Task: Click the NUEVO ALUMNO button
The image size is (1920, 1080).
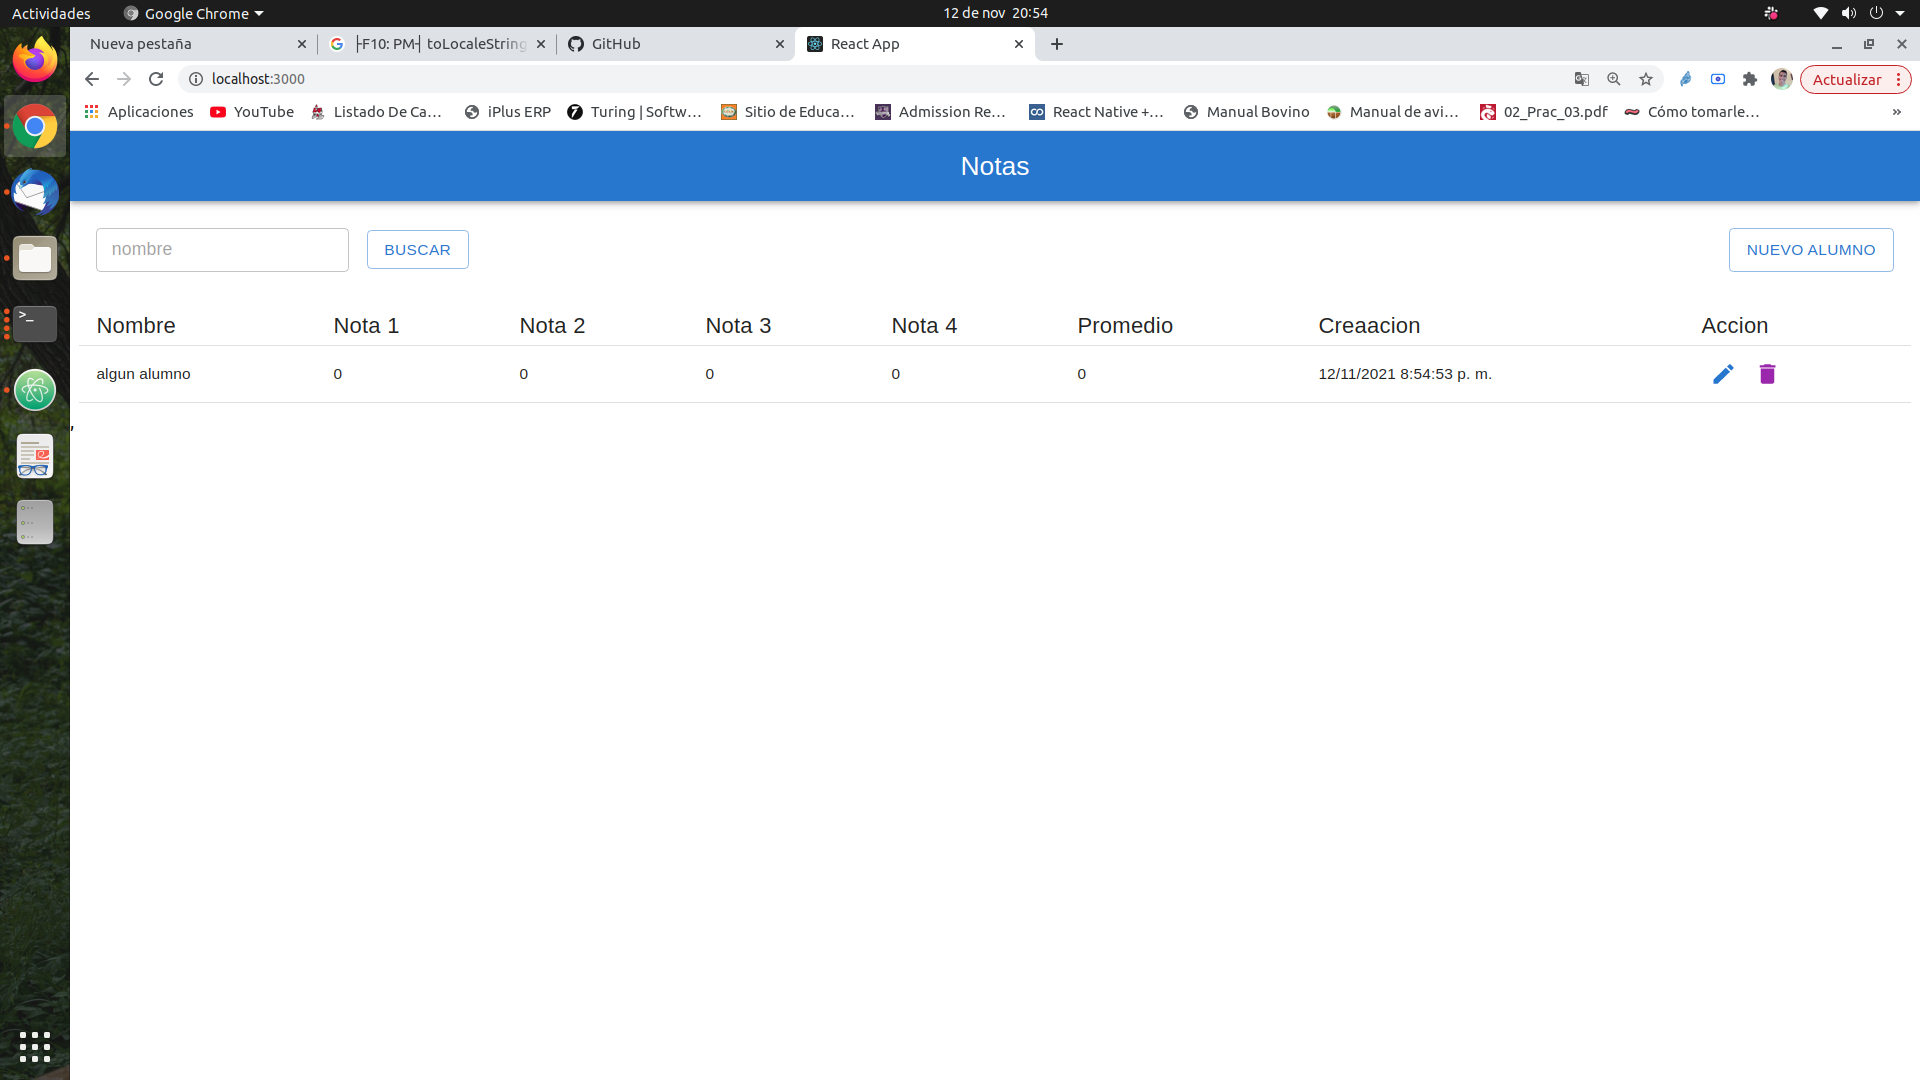Action: [1811, 249]
